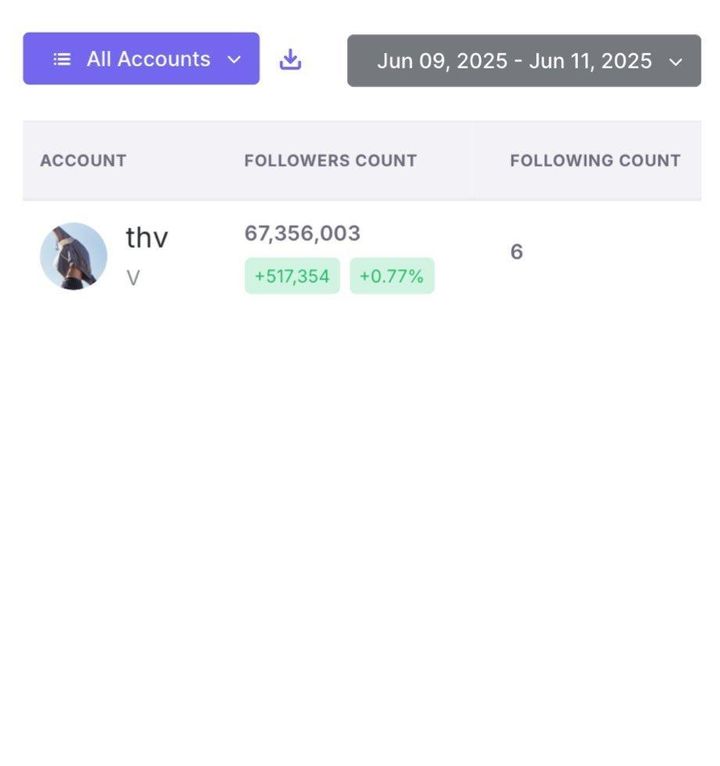Click the thv username link
720x766 pixels.
[147, 237]
